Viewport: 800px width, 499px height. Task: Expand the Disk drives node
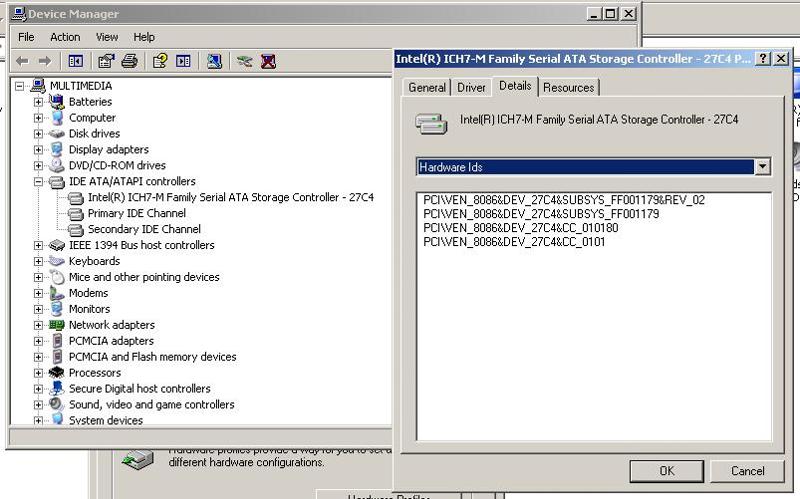tap(38, 134)
